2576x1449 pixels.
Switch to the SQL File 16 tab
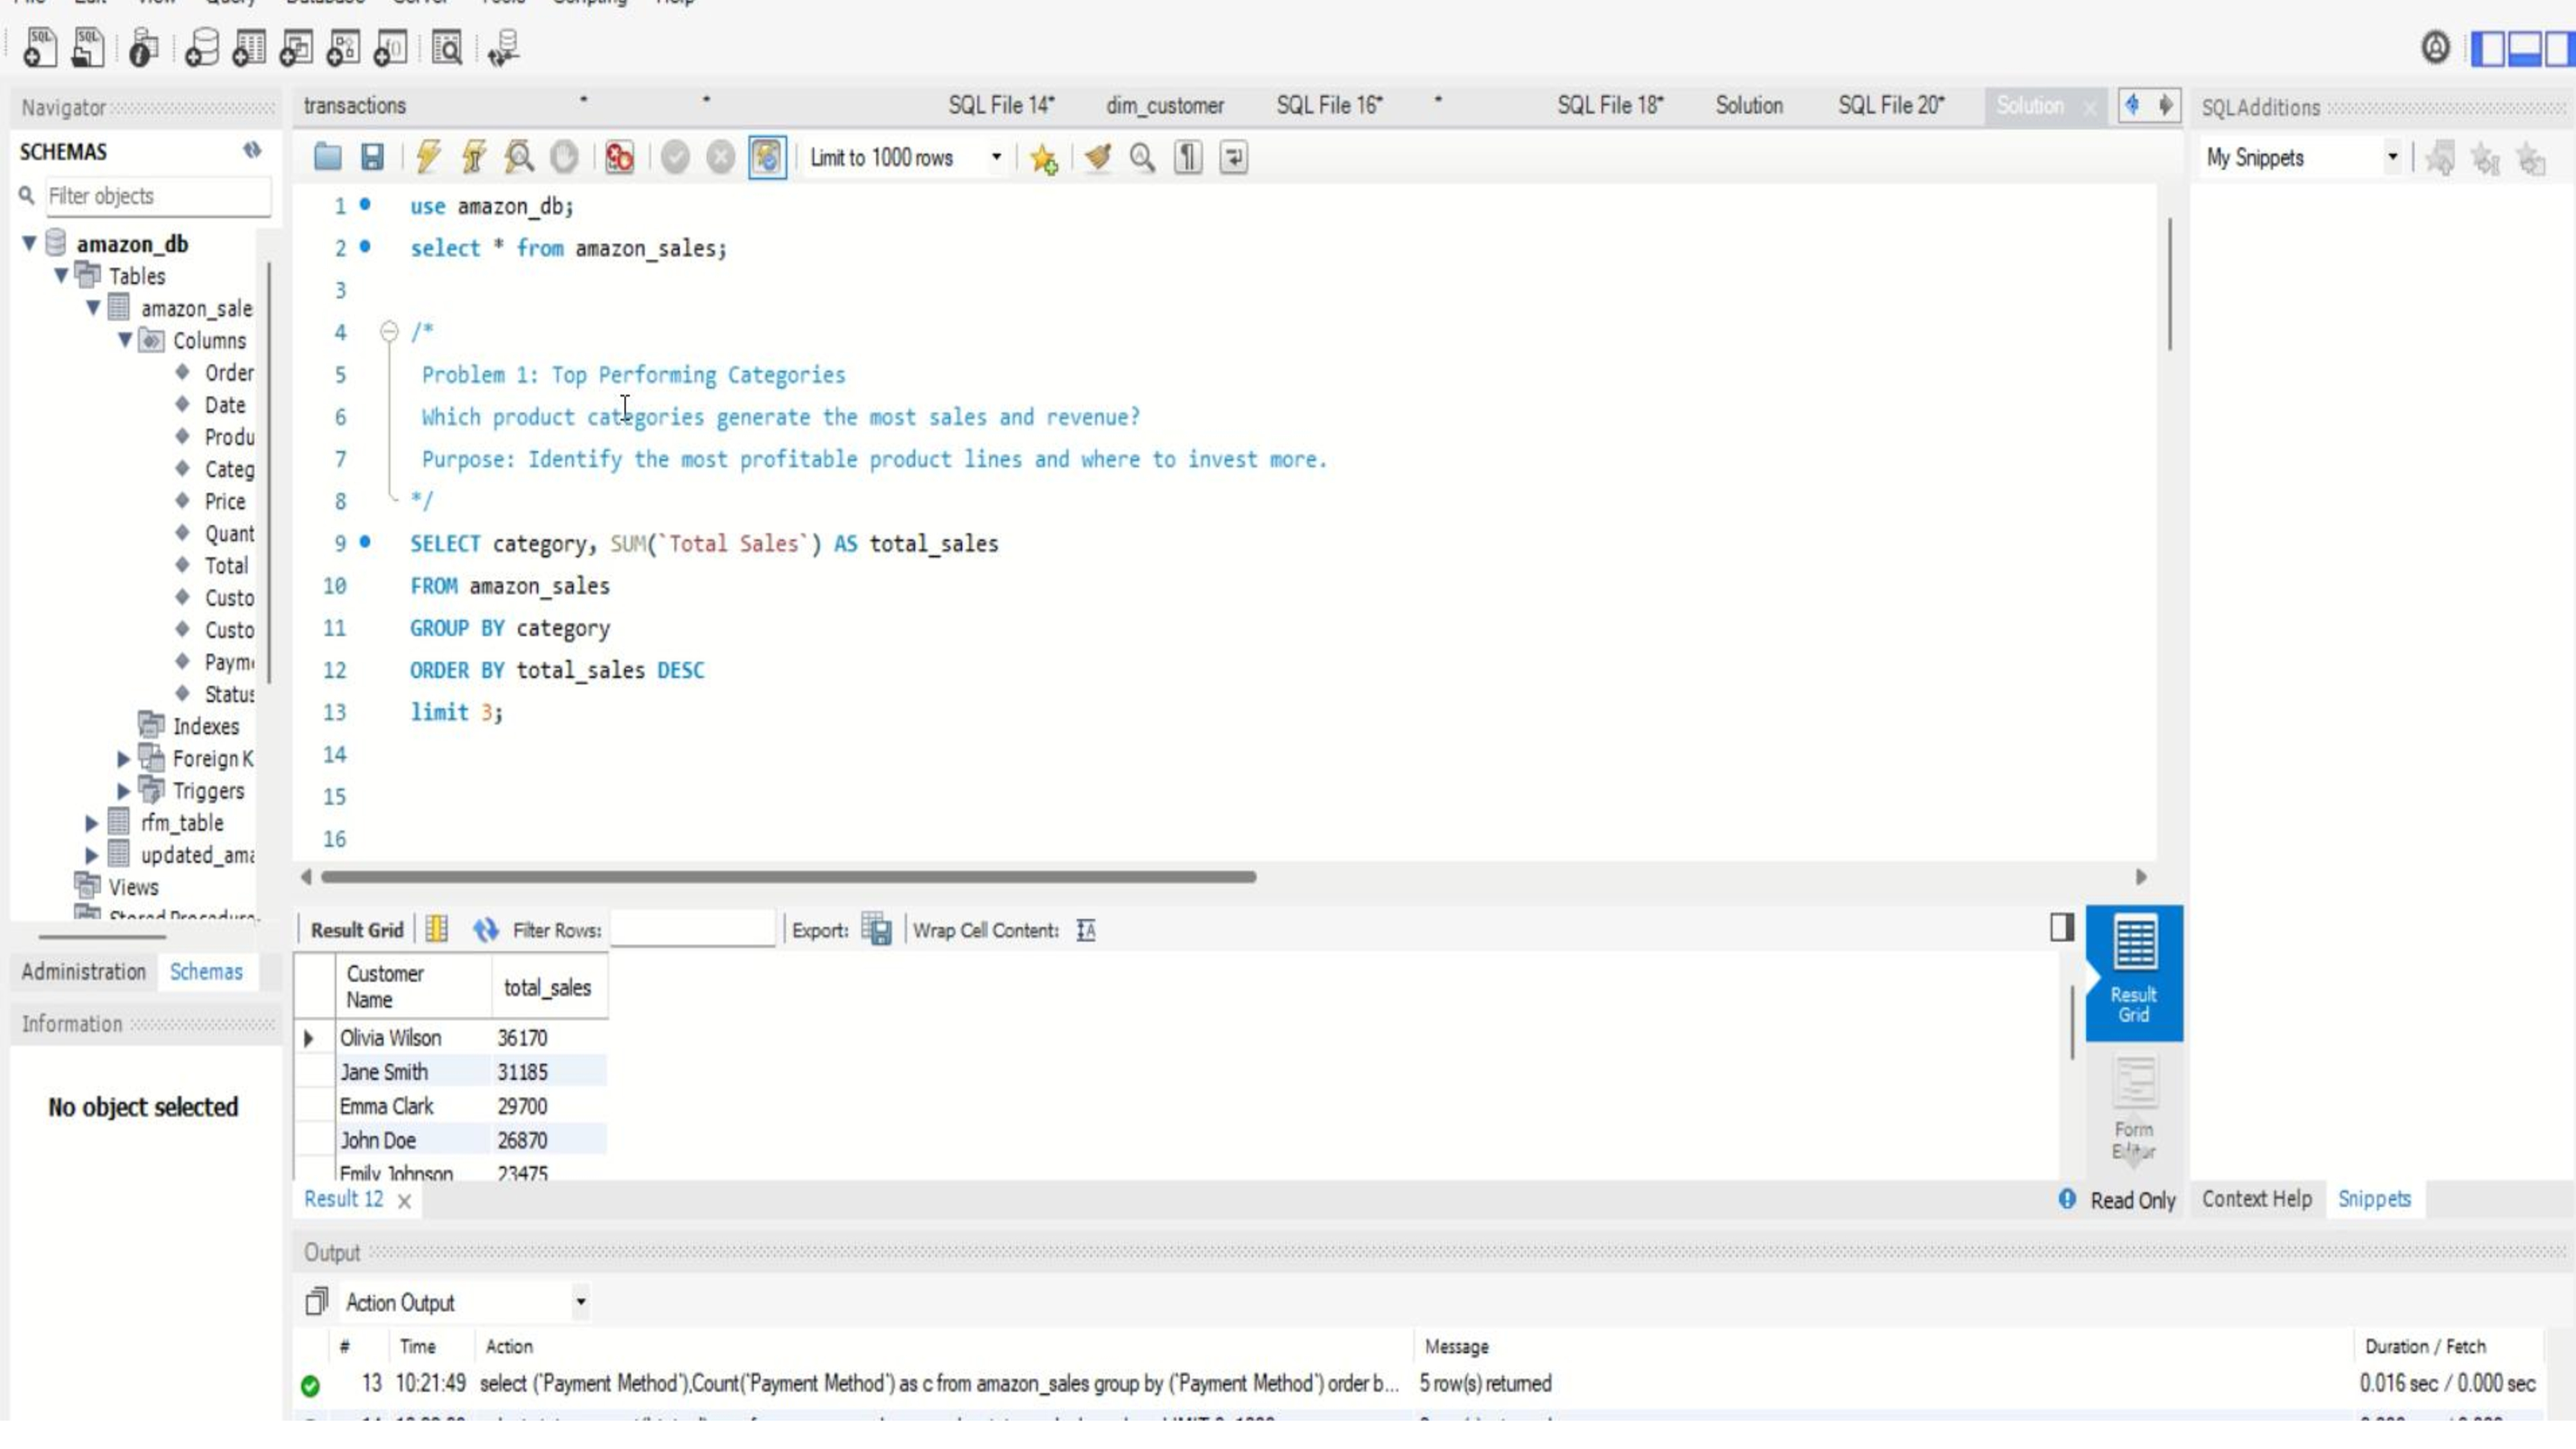click(x=1329, y=105)
